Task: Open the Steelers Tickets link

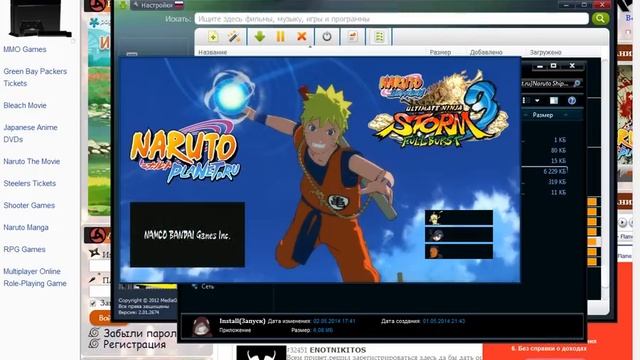Action: pyautogui.click(x=30, y=184)
